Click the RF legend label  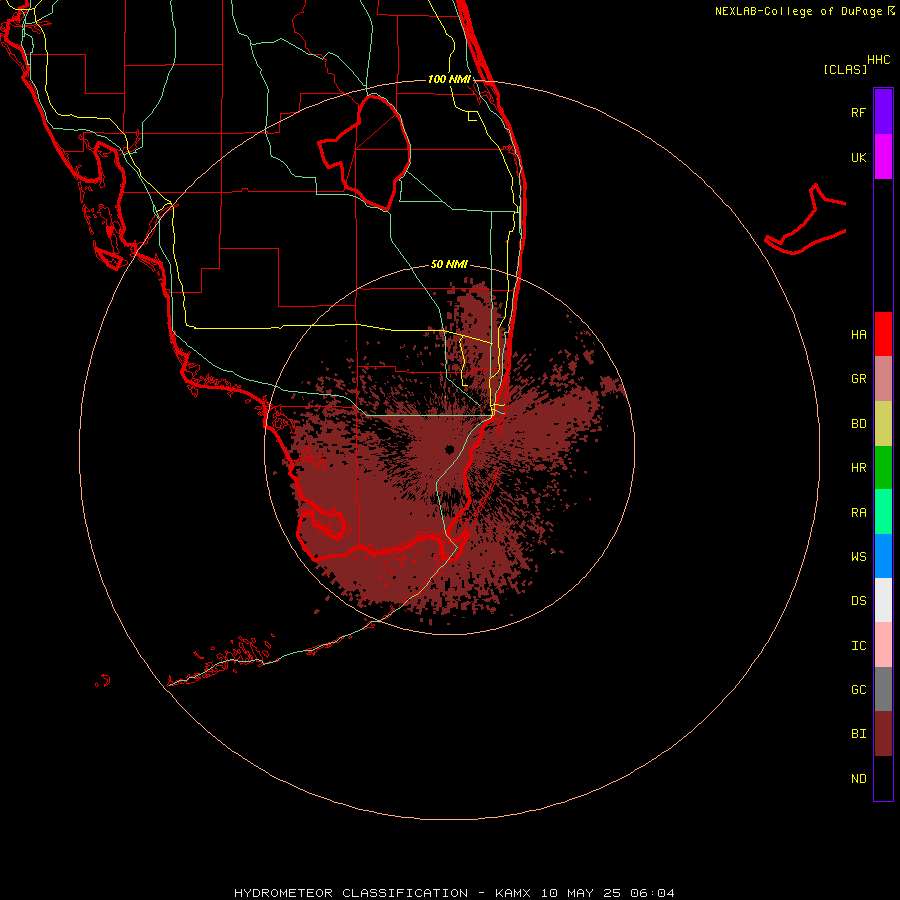(858, 112)
